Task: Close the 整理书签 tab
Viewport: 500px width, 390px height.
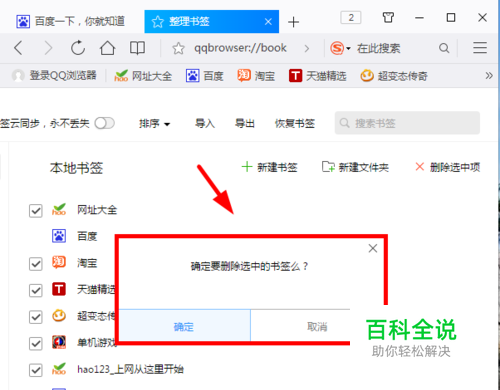Action: [268, 22]
